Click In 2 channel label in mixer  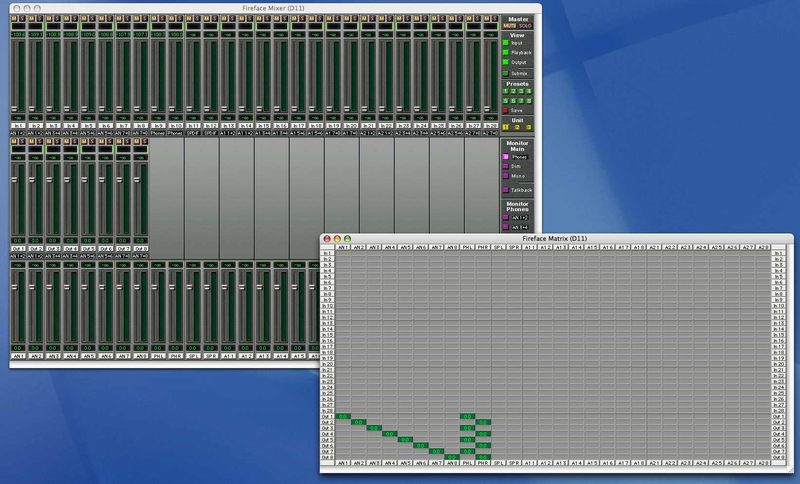coord(35,125)
